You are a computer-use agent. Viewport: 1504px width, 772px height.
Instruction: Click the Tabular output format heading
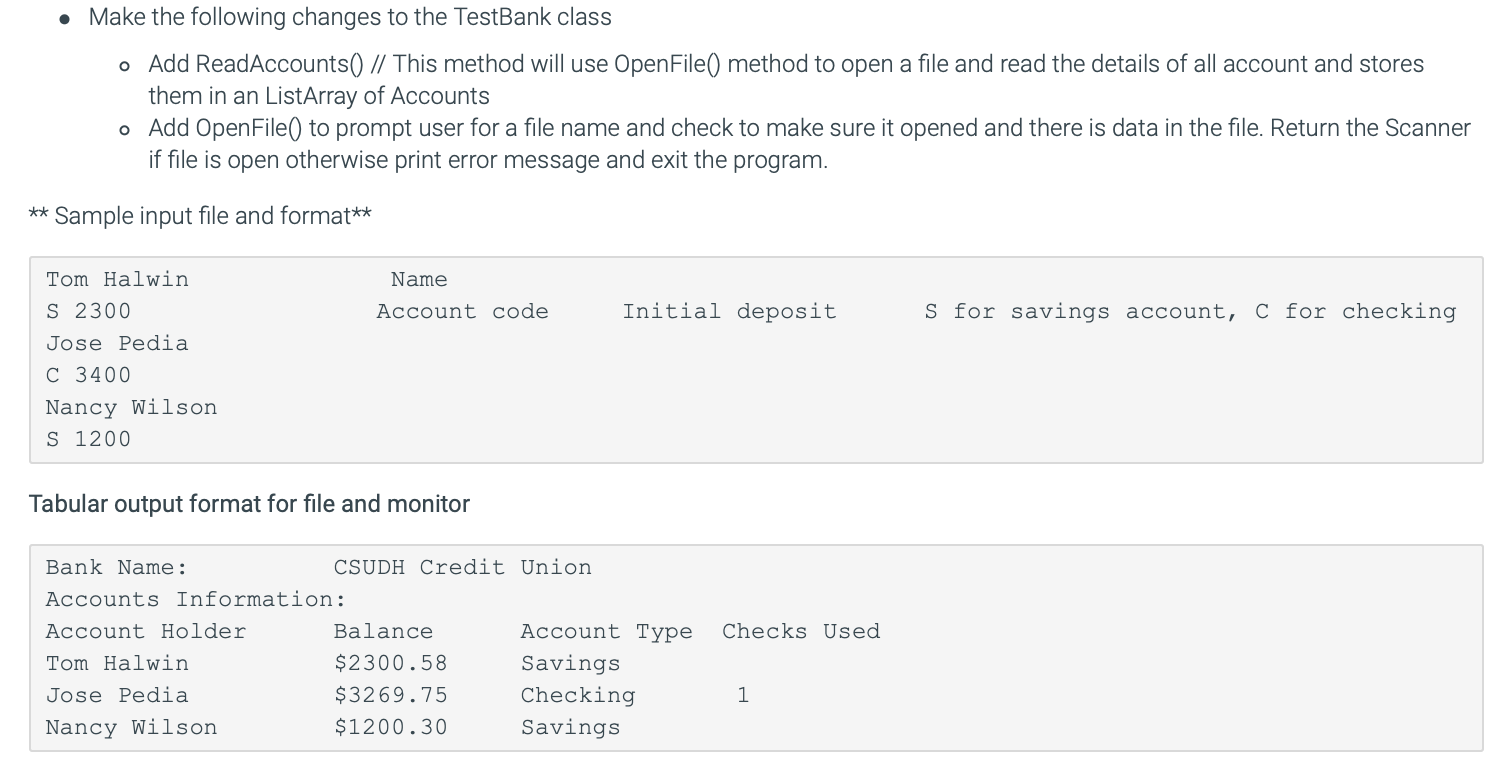coord(249,503)
